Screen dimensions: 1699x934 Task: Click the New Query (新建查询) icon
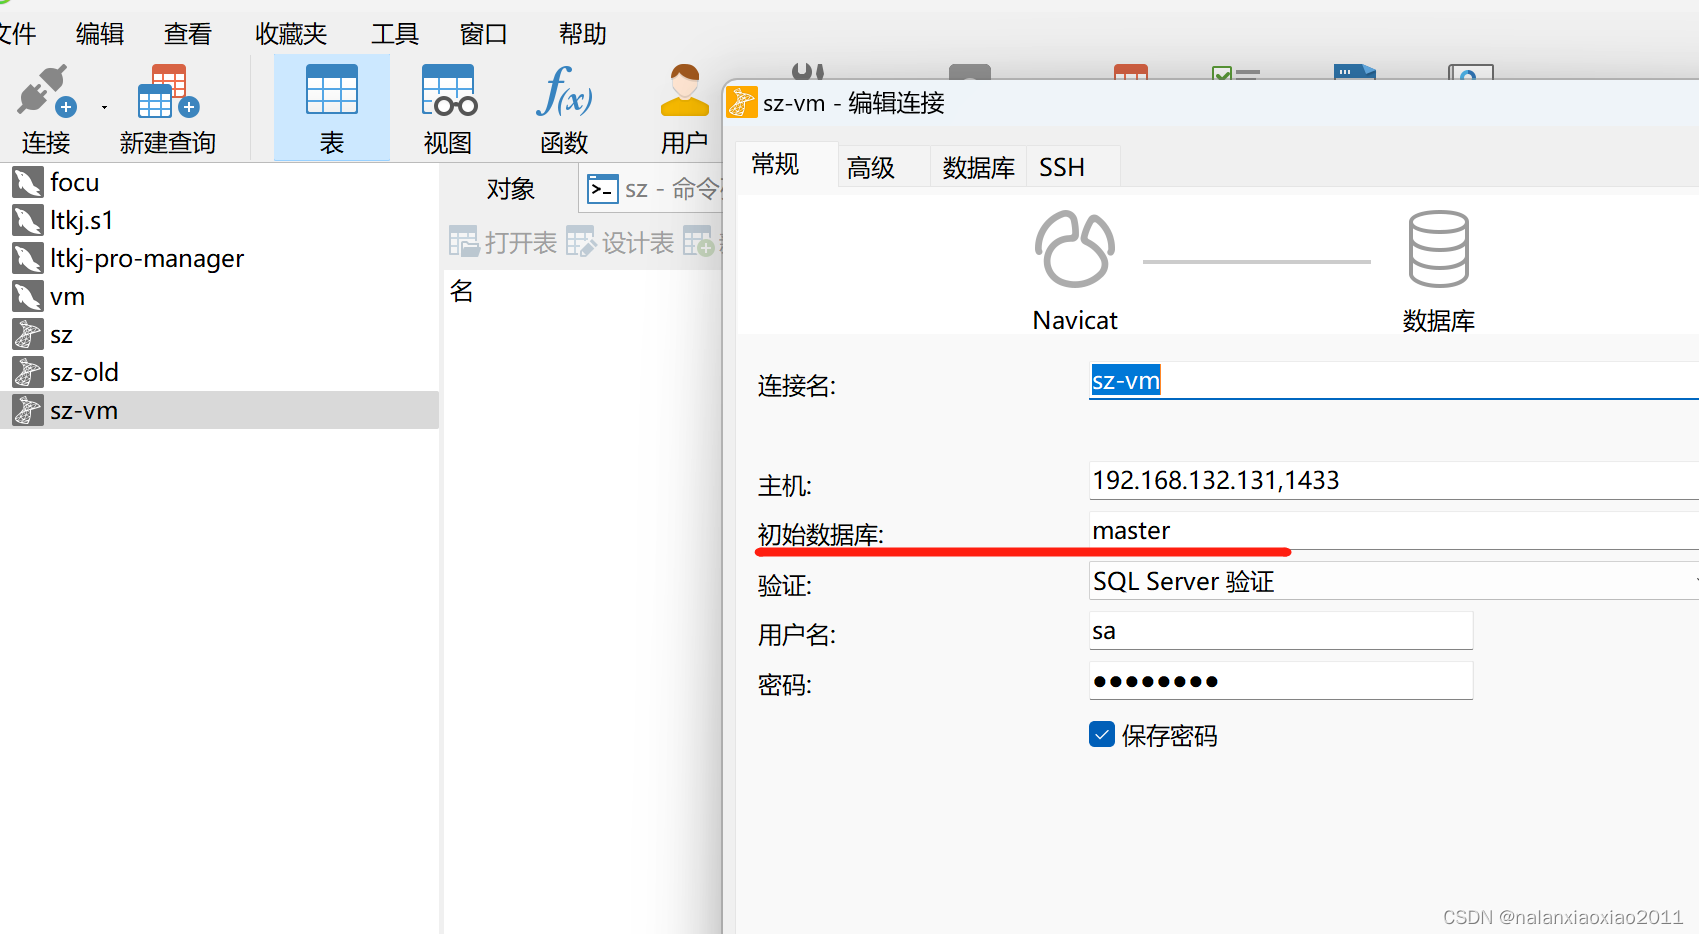(x=168, y=92)
